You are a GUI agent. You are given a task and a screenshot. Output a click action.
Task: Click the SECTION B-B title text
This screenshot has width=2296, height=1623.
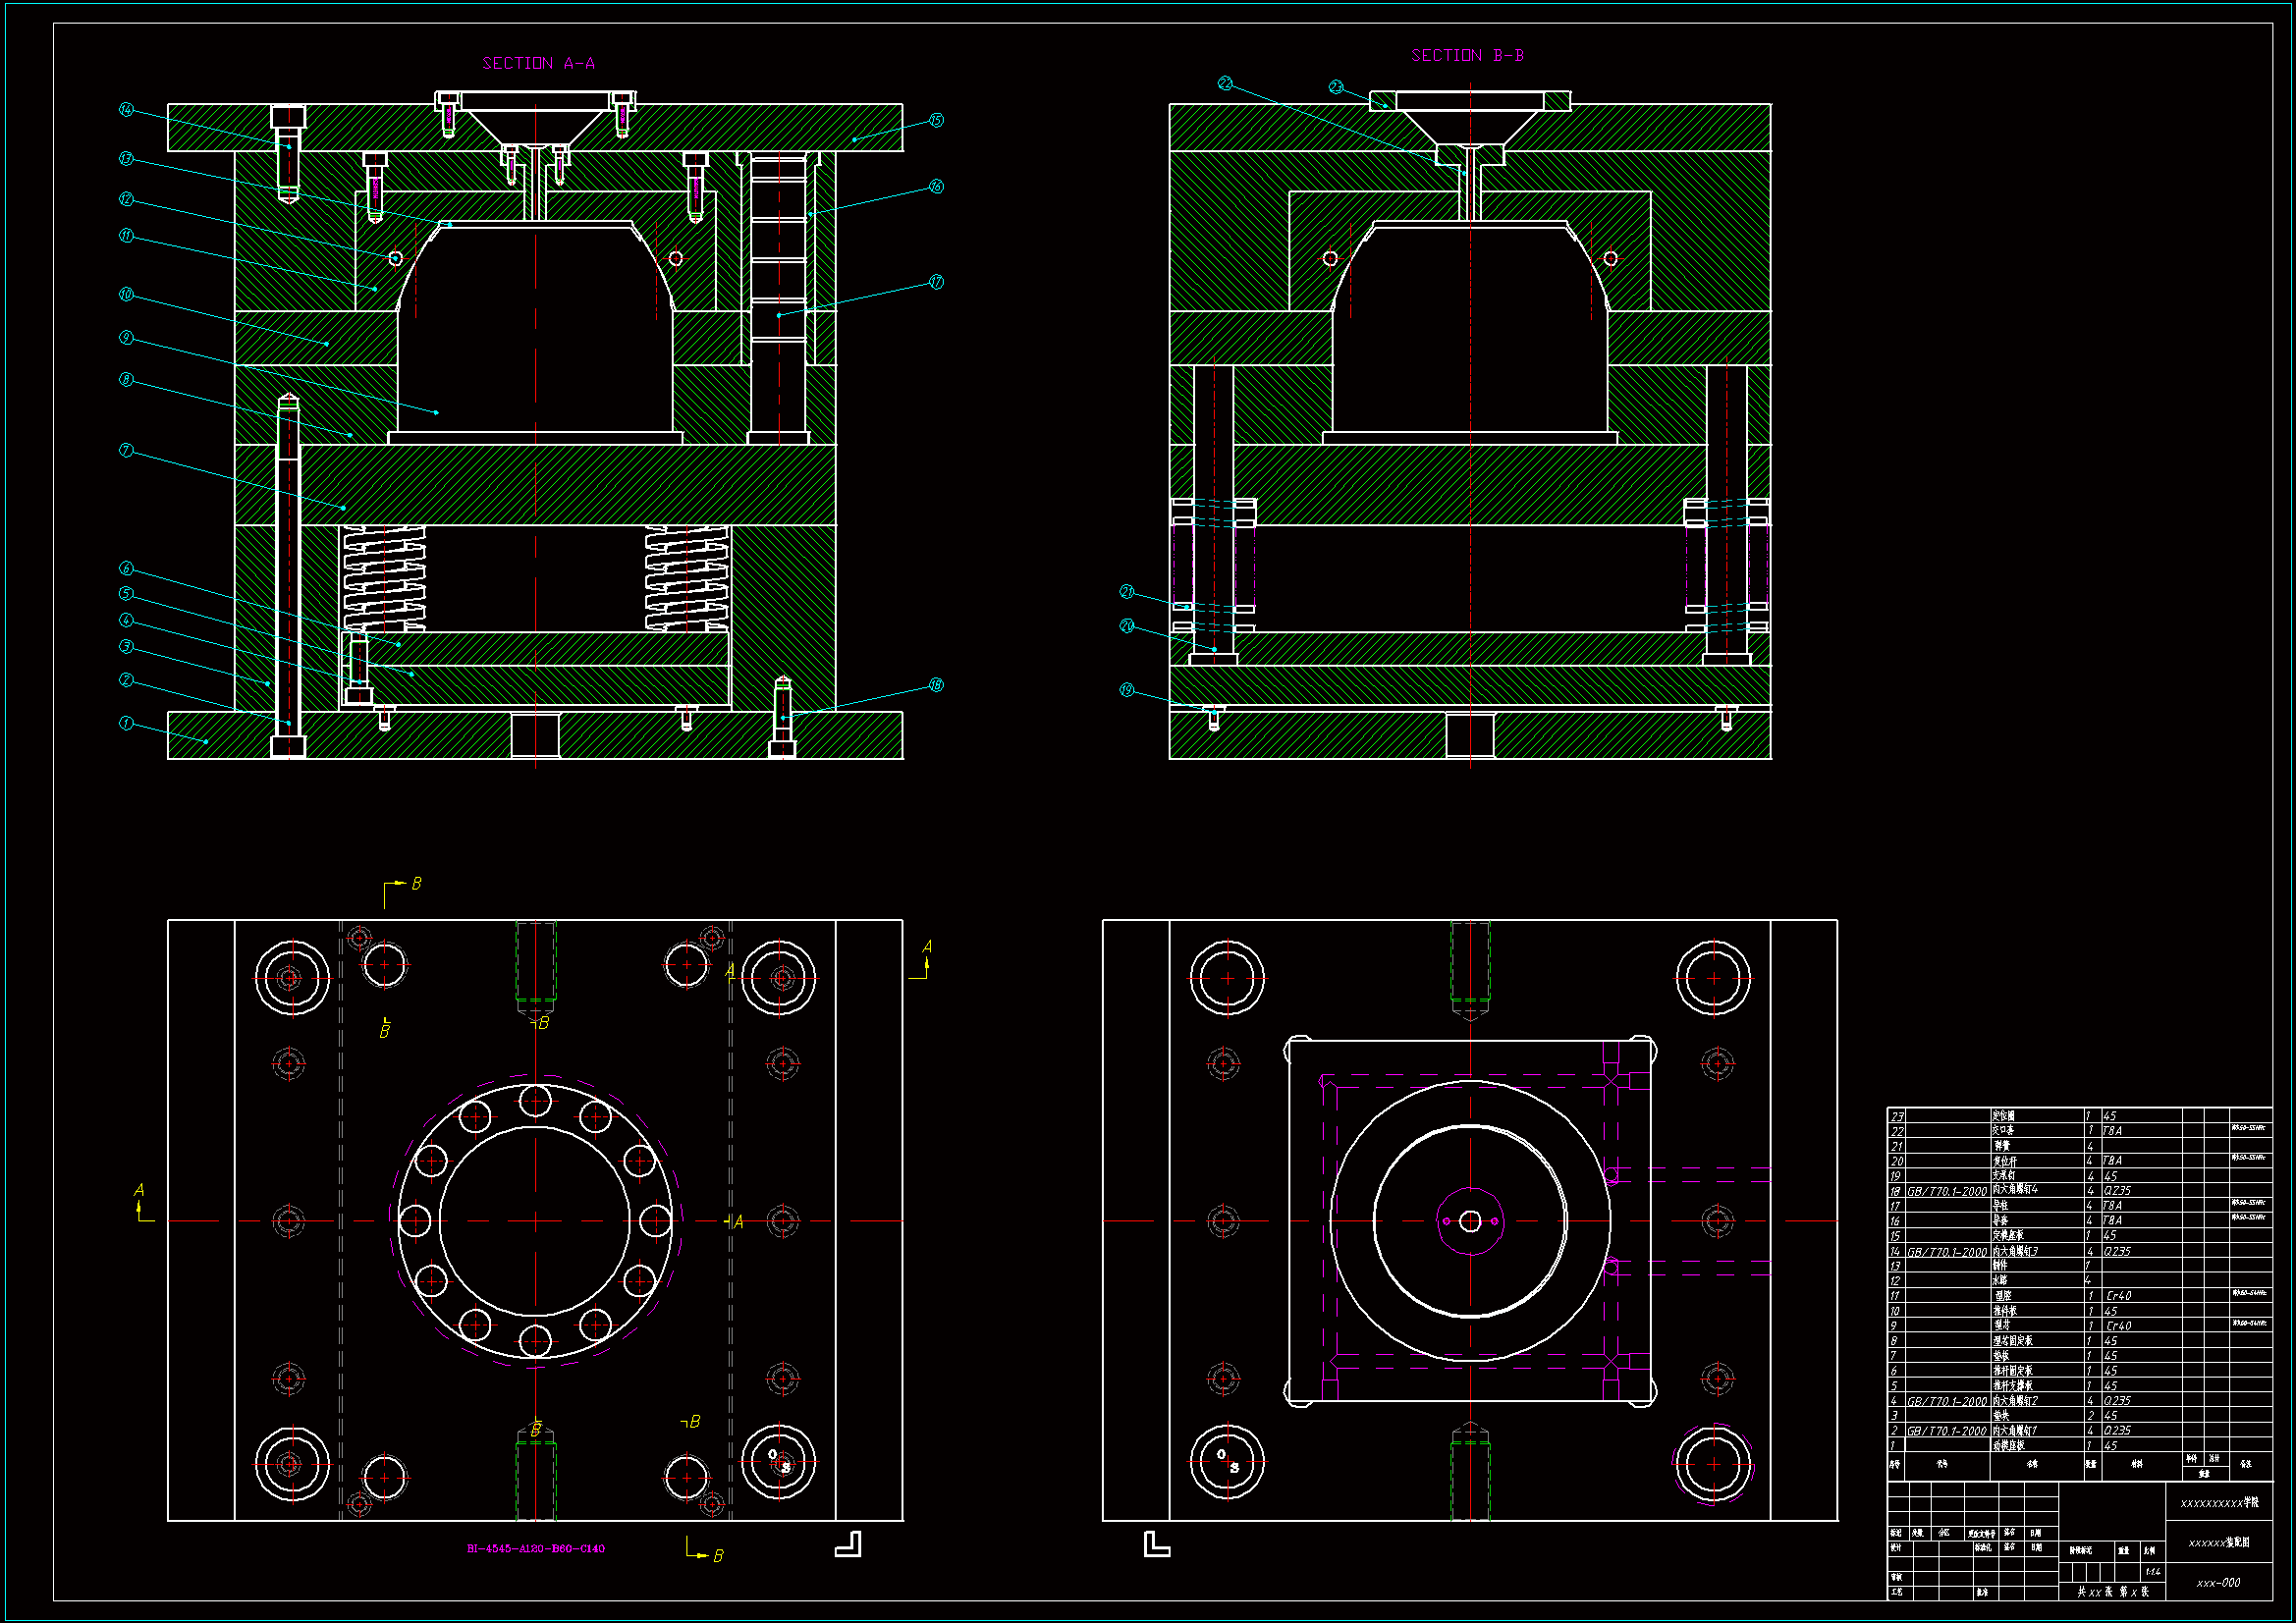click(1467, 56)
